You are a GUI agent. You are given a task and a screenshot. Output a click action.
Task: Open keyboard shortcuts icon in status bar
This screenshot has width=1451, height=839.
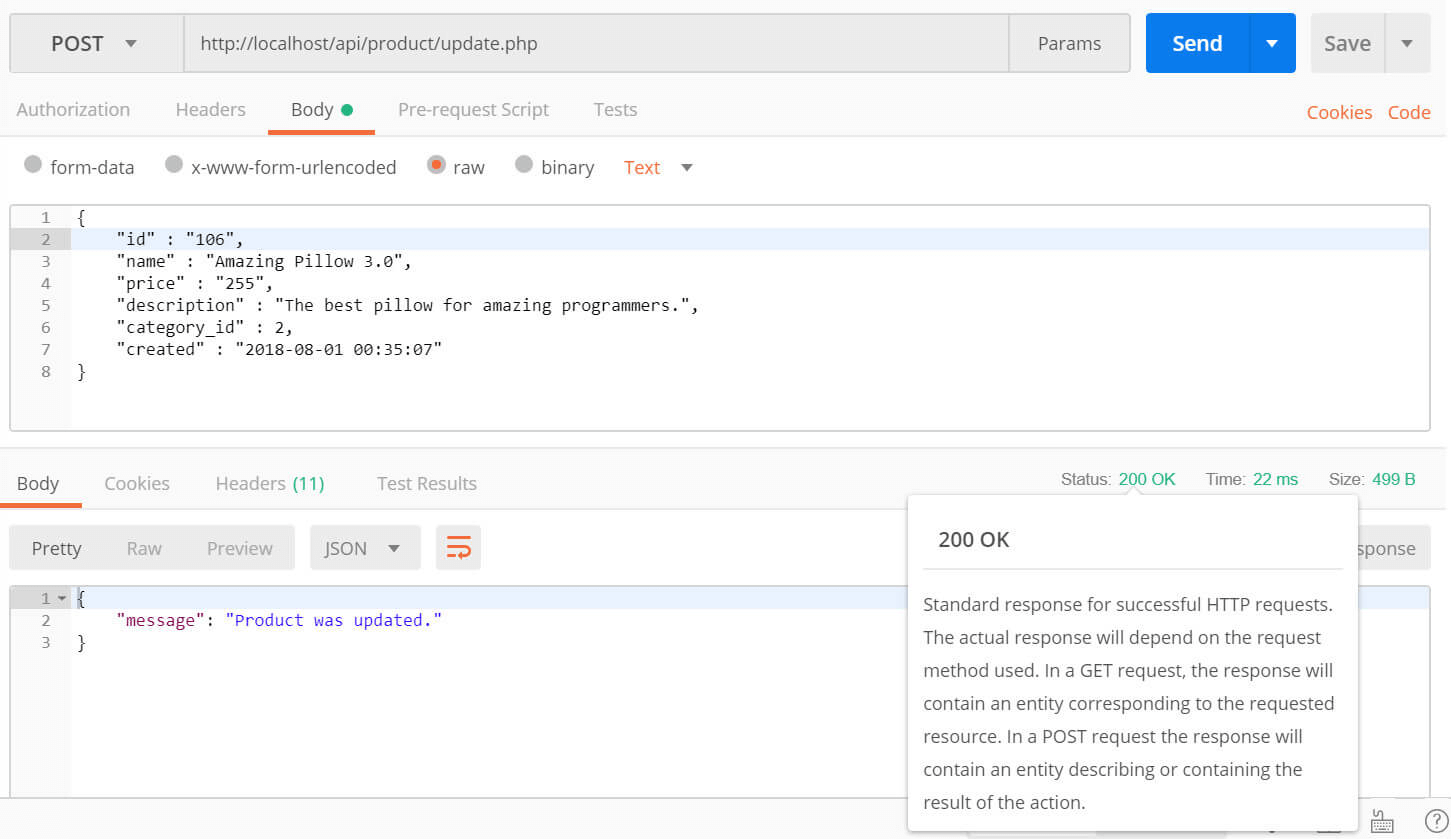tap(1381, 822)
